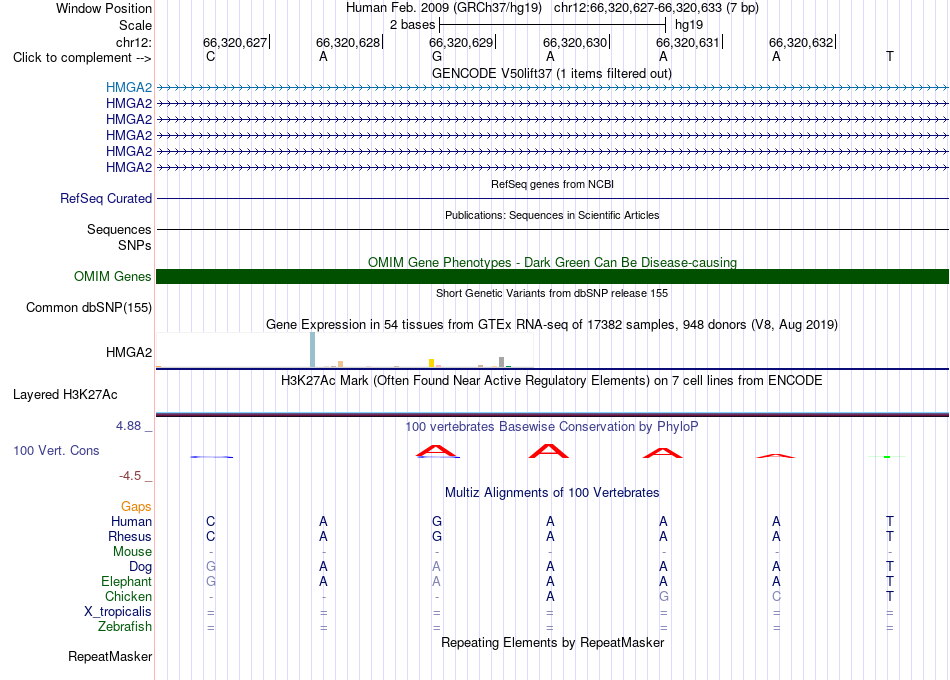This screenshot has width=950, height=680.
Task: Click the H3K27Ac Mark track title
Action: click(x=552, y=381)
